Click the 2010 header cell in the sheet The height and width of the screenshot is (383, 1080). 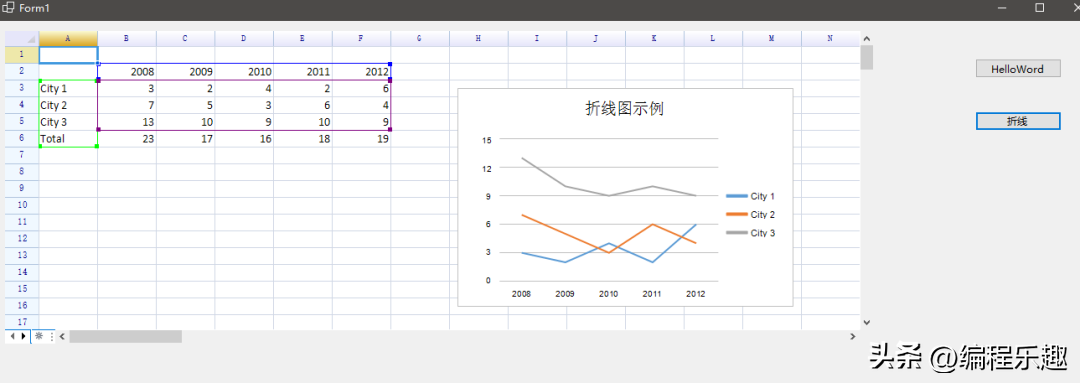click(244, 72)
